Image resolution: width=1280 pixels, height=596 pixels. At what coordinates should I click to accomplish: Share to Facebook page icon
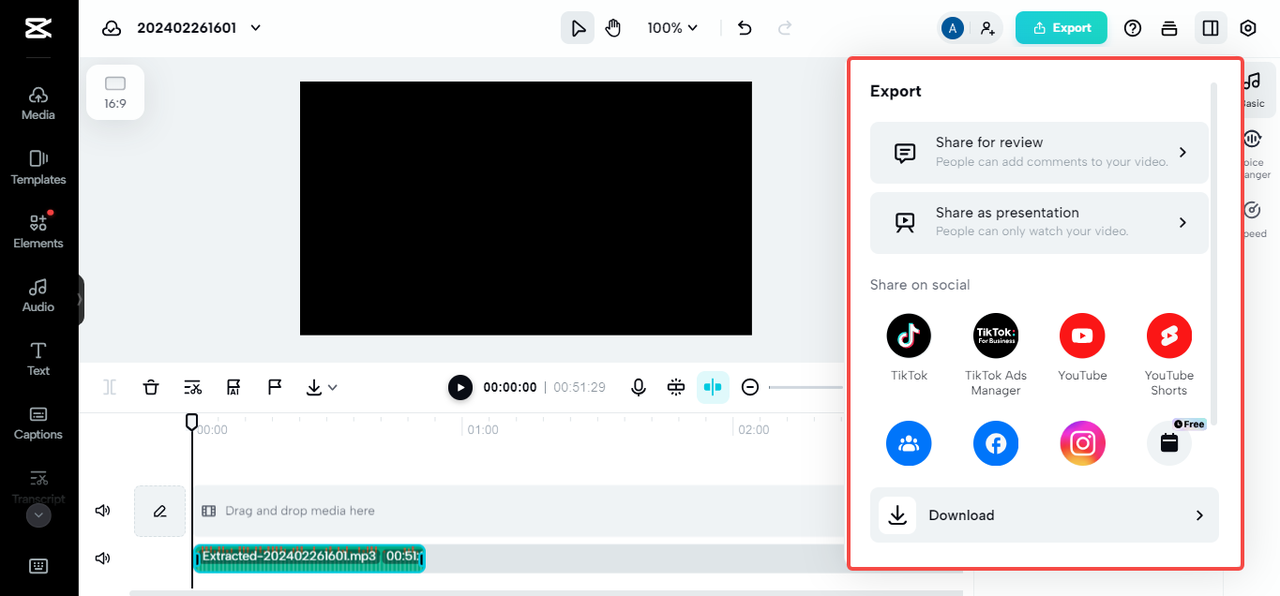coord(996,444)
